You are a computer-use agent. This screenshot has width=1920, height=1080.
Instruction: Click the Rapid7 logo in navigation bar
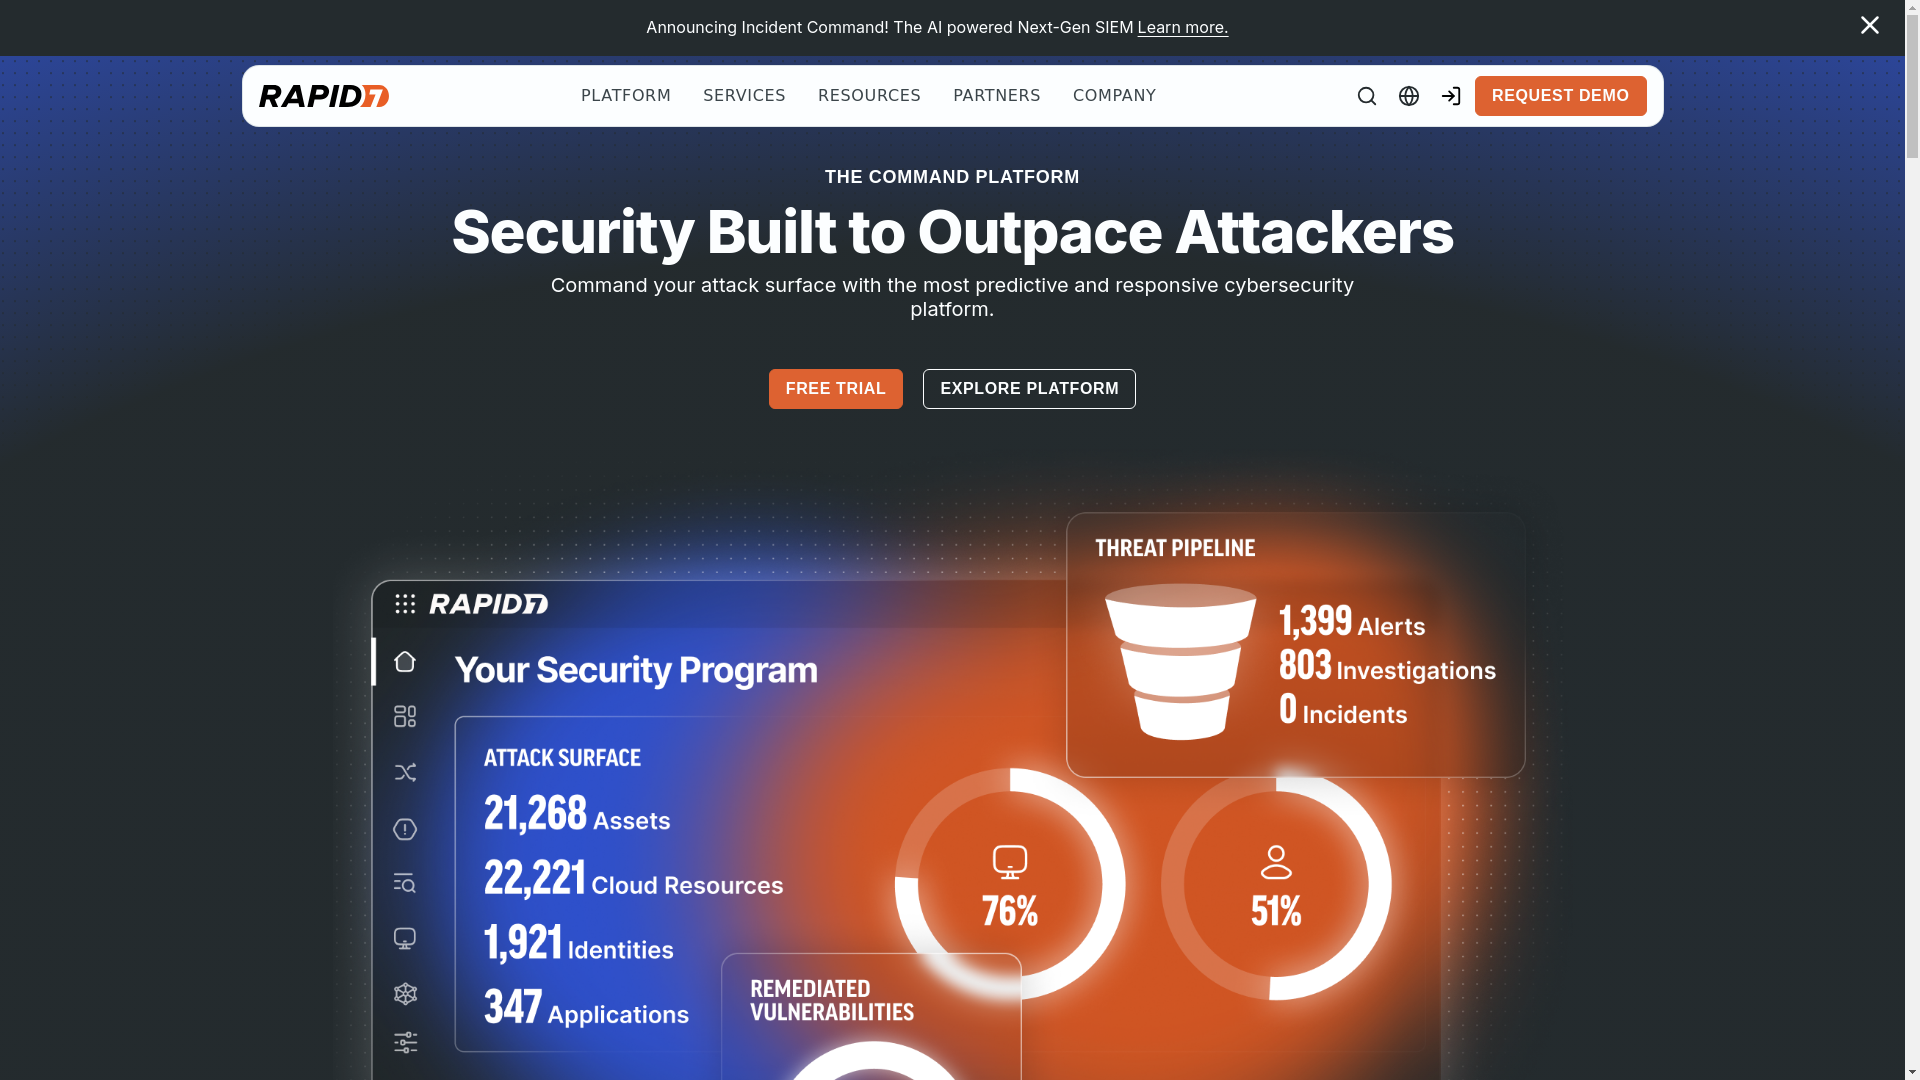point(324,96)
